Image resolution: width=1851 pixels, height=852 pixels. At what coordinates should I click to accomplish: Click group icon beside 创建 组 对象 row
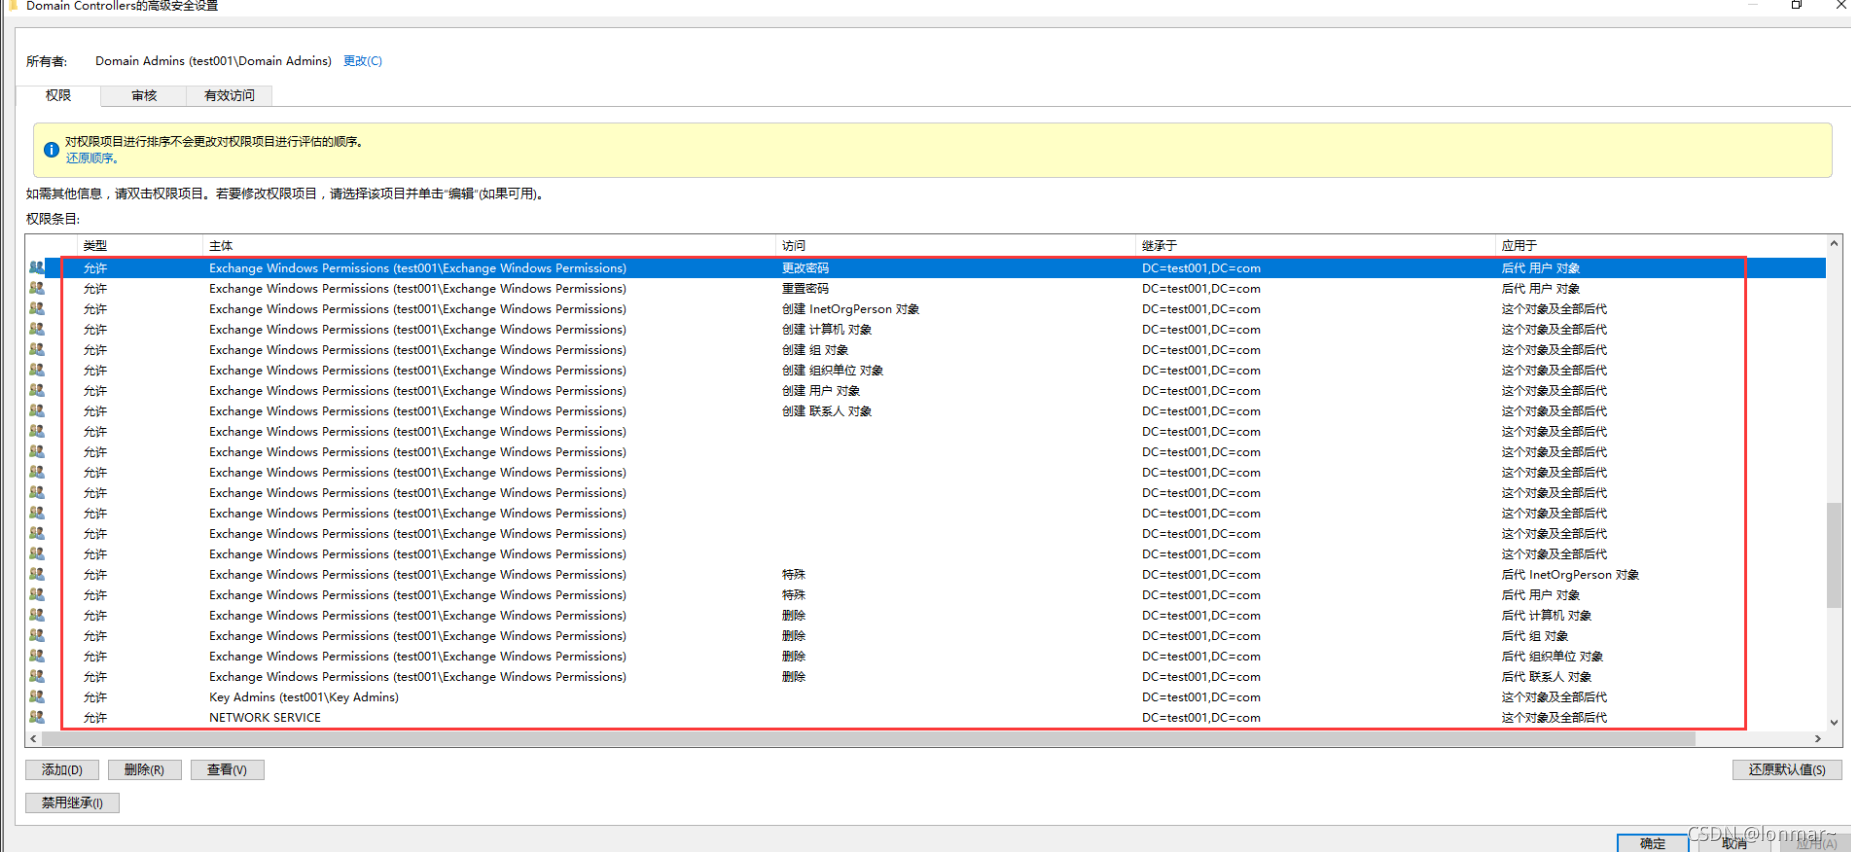(37, 350)
